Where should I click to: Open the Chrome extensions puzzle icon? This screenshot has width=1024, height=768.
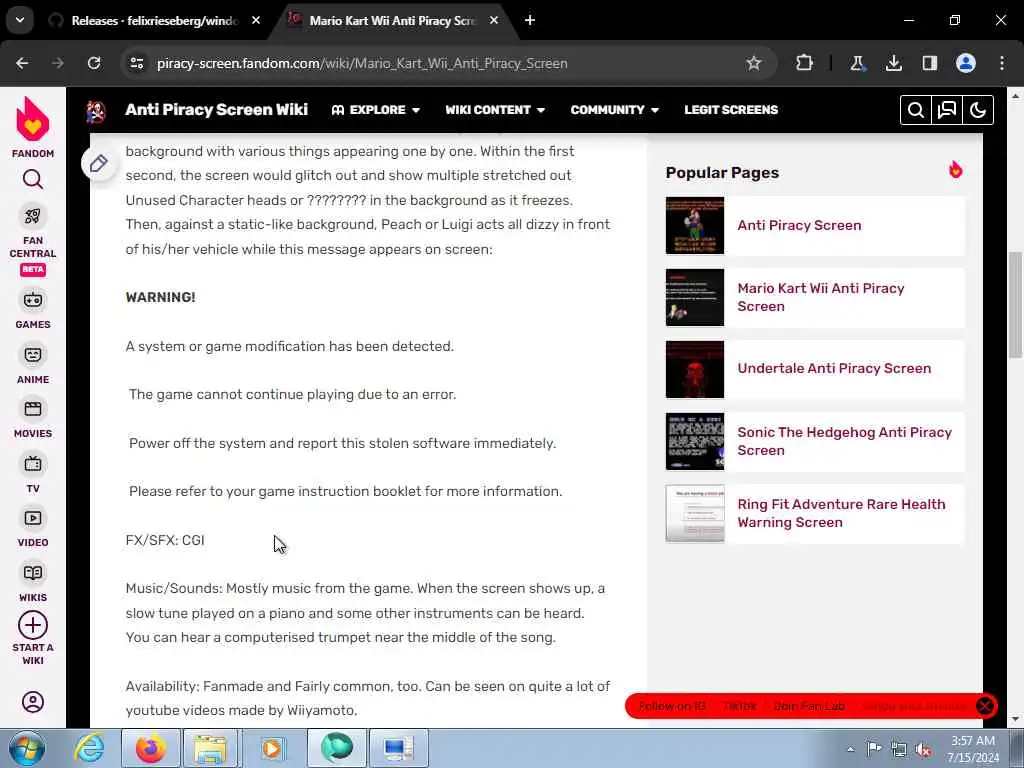click(805, 63)
